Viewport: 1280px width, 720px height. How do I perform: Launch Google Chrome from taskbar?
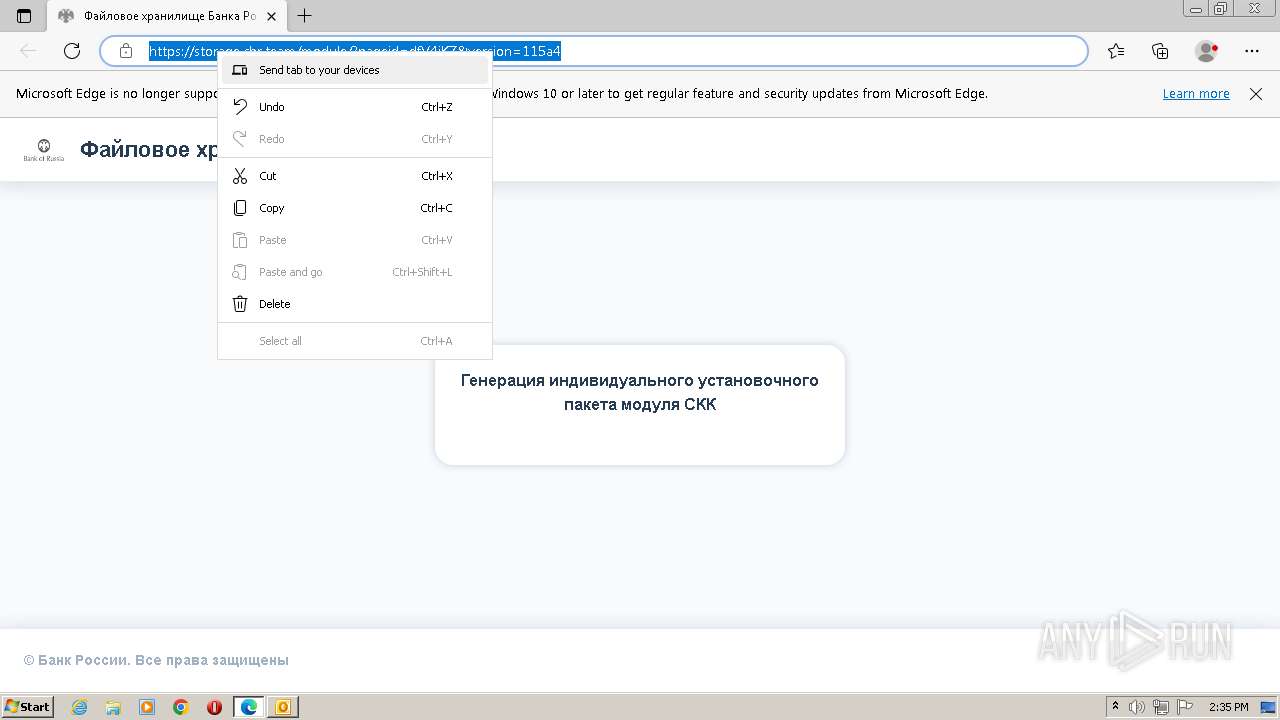(181, 707)
